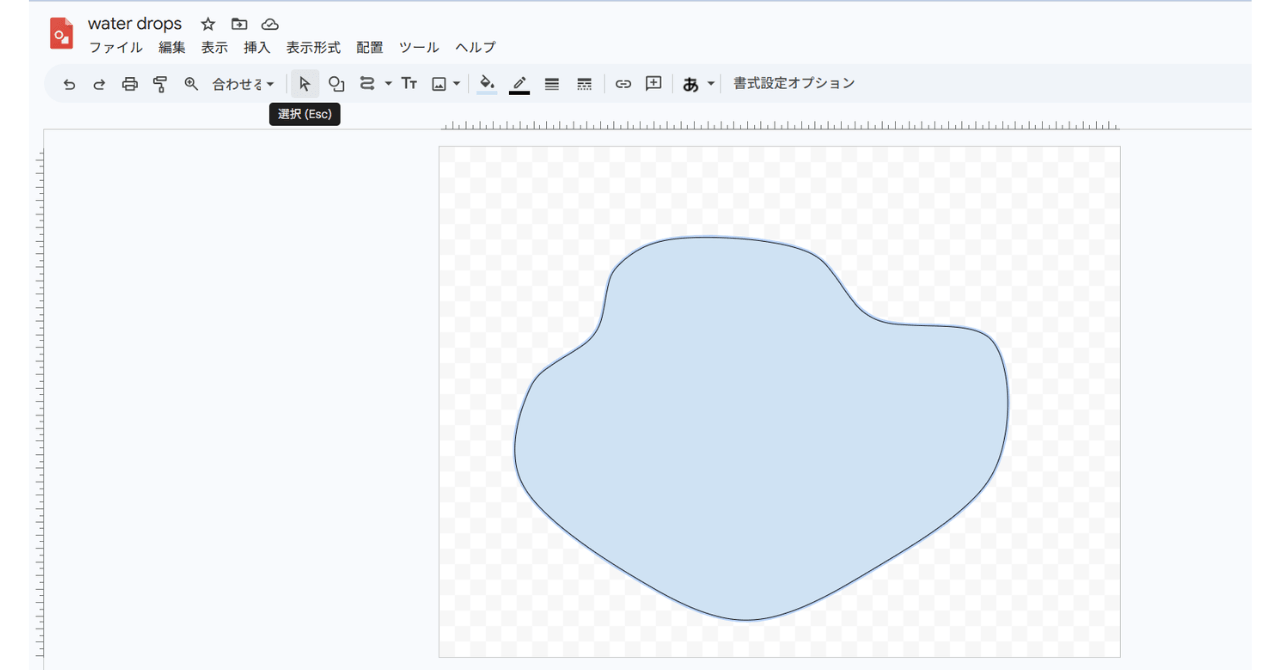Click the 書式設定オプション button
The height and width of the screenshot is (670, 1280).
click(794, 83)
